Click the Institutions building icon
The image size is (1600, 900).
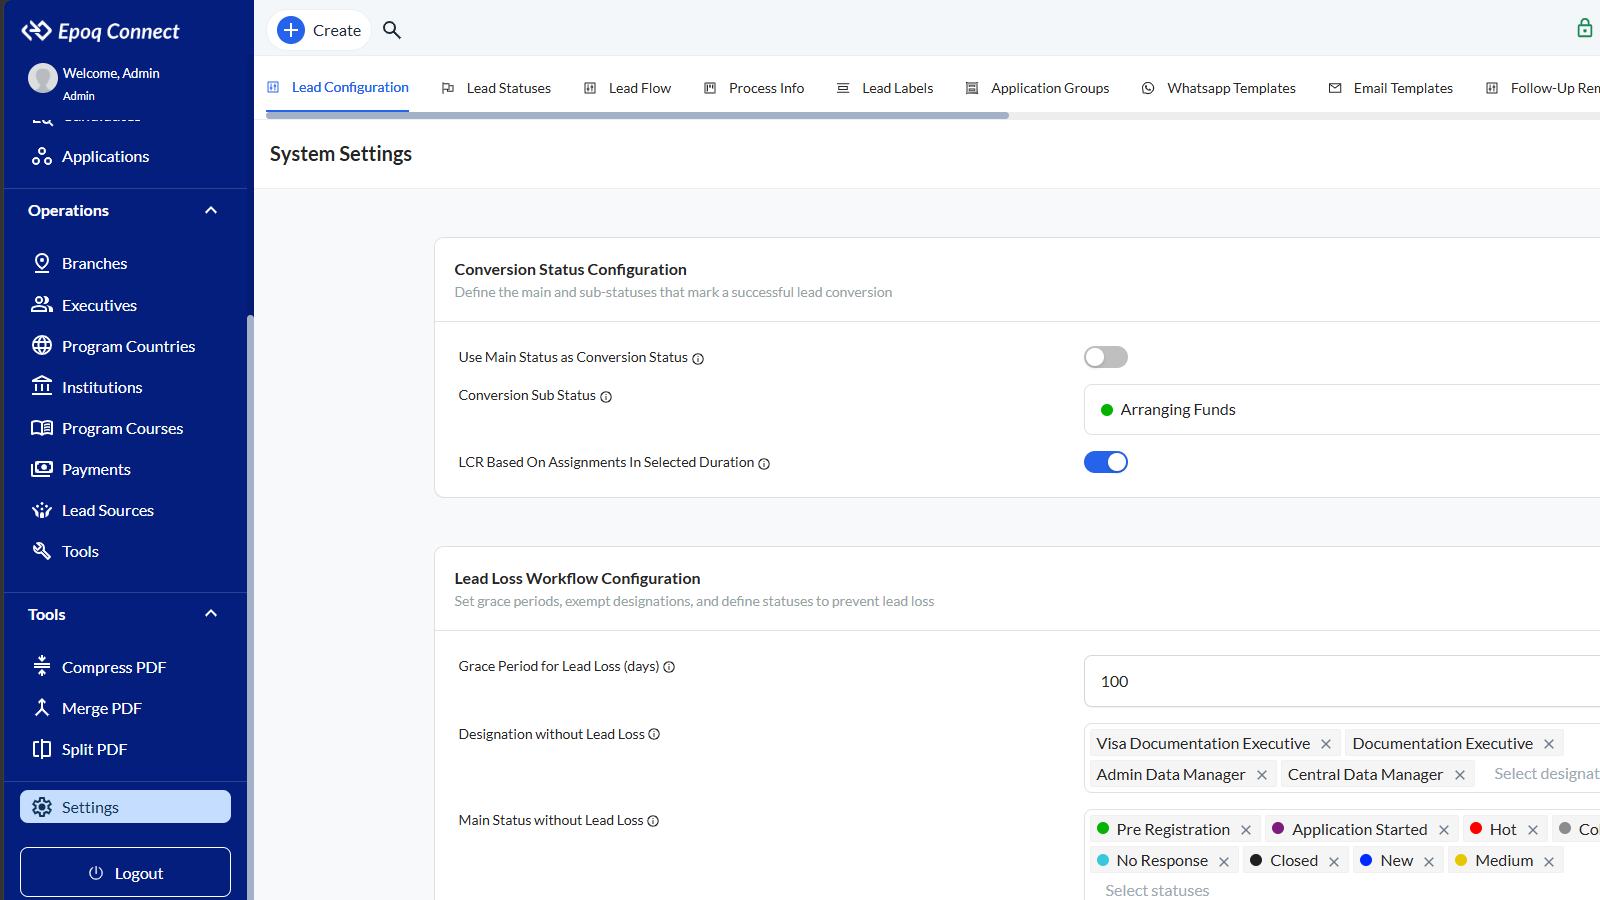coord(42,387)
